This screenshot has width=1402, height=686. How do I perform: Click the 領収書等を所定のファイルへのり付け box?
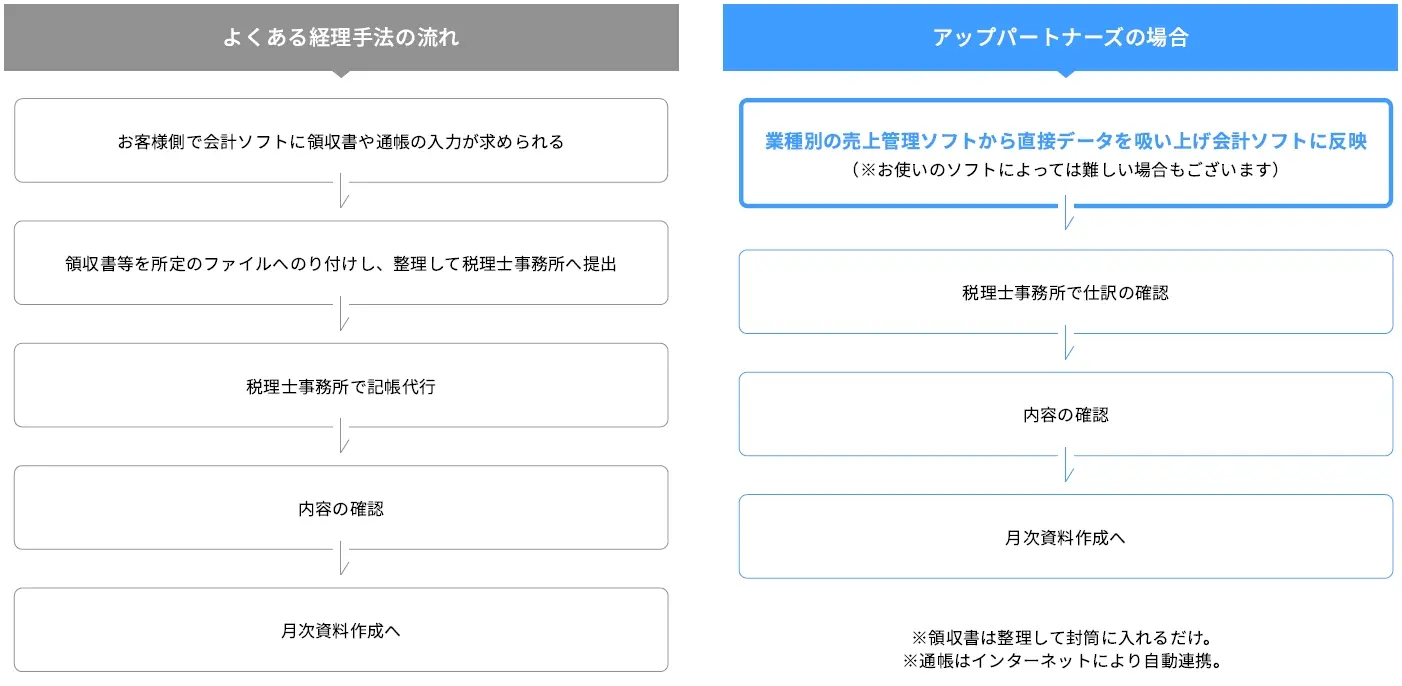341,264
